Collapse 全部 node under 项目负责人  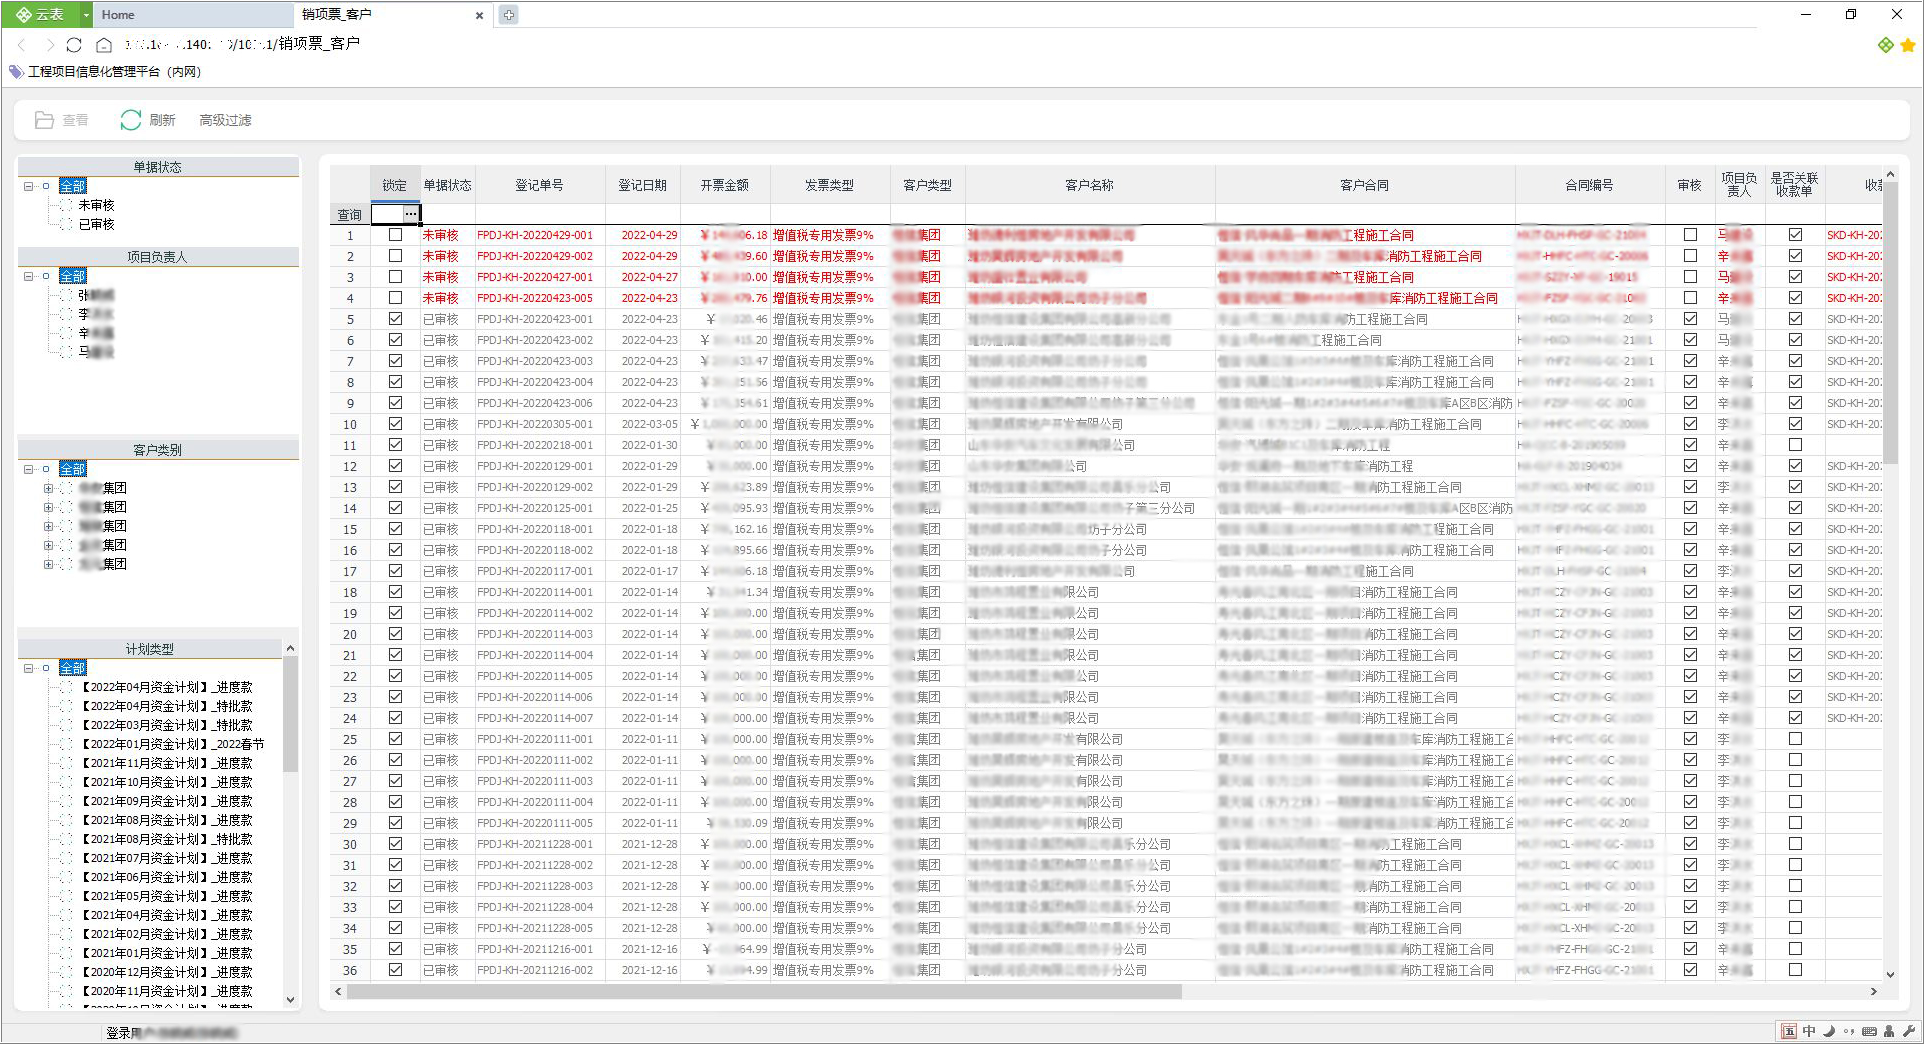[x=29, y=276]
